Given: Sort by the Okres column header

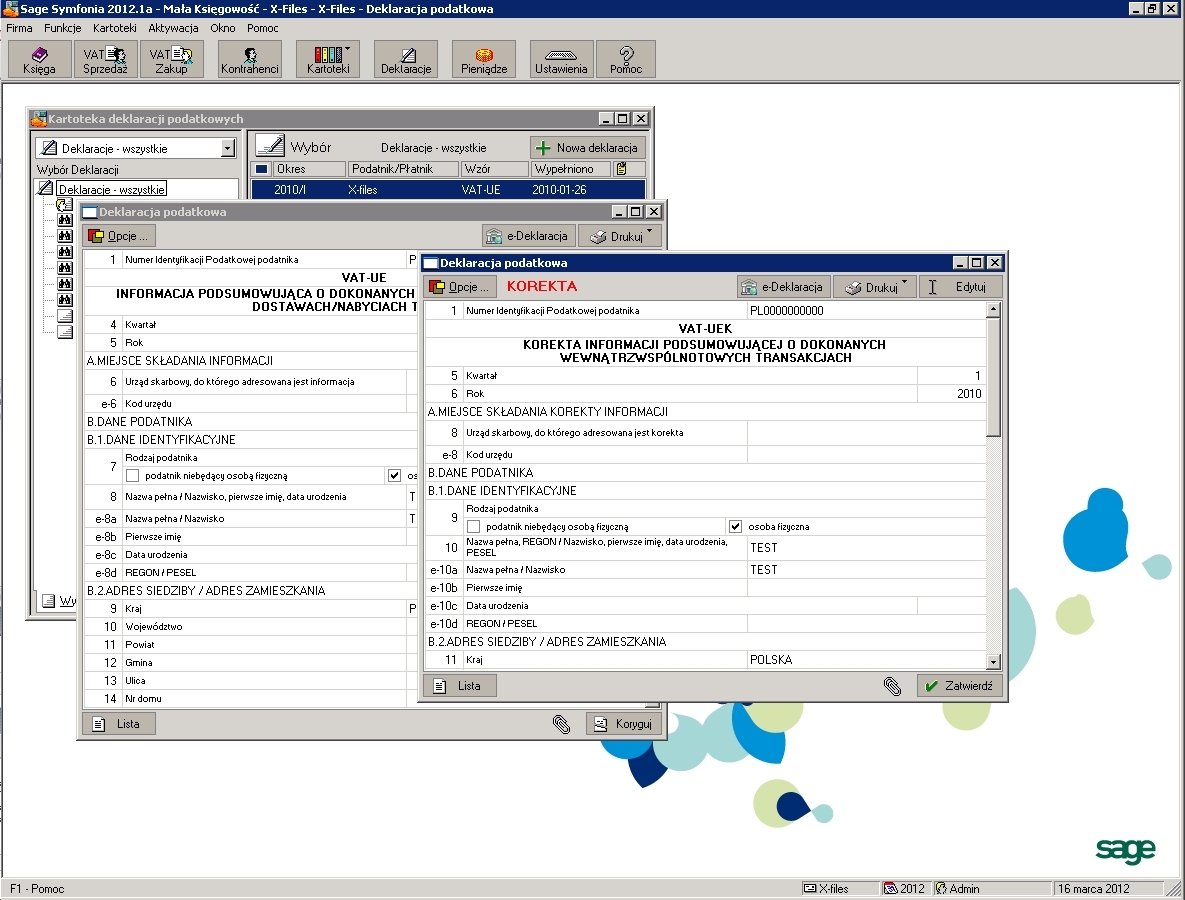Looking at the screenshot, I should coord(308,169).
